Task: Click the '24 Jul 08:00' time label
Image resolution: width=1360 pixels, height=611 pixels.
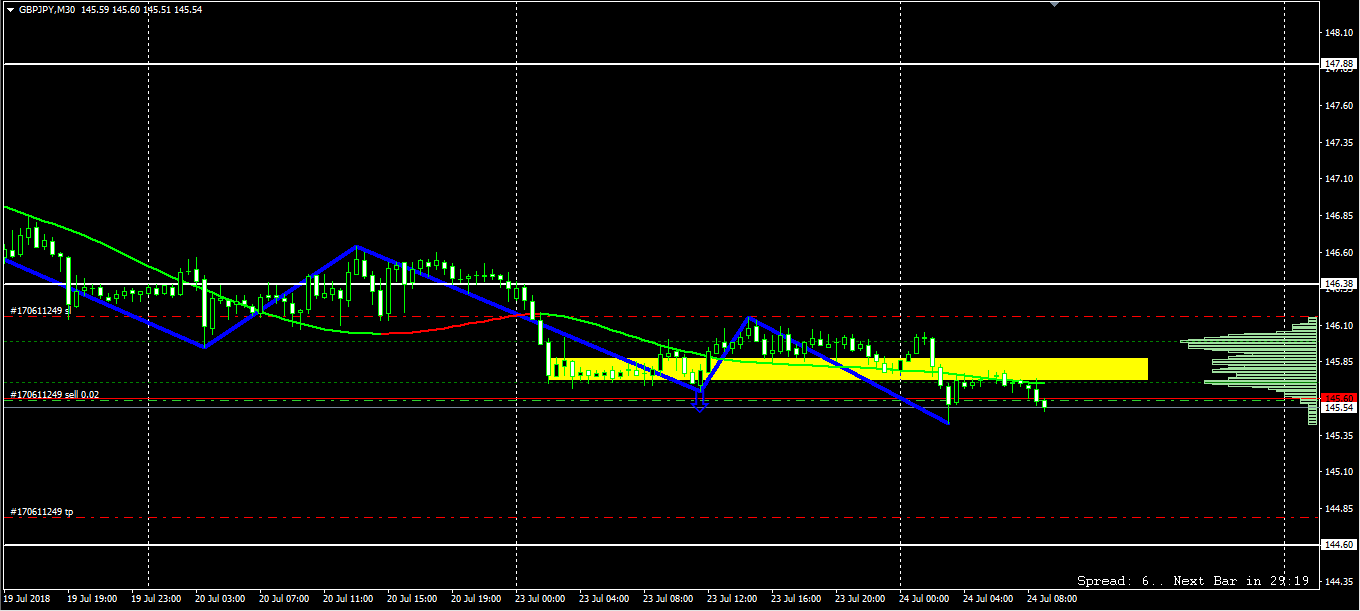Action: (1050, 598)
